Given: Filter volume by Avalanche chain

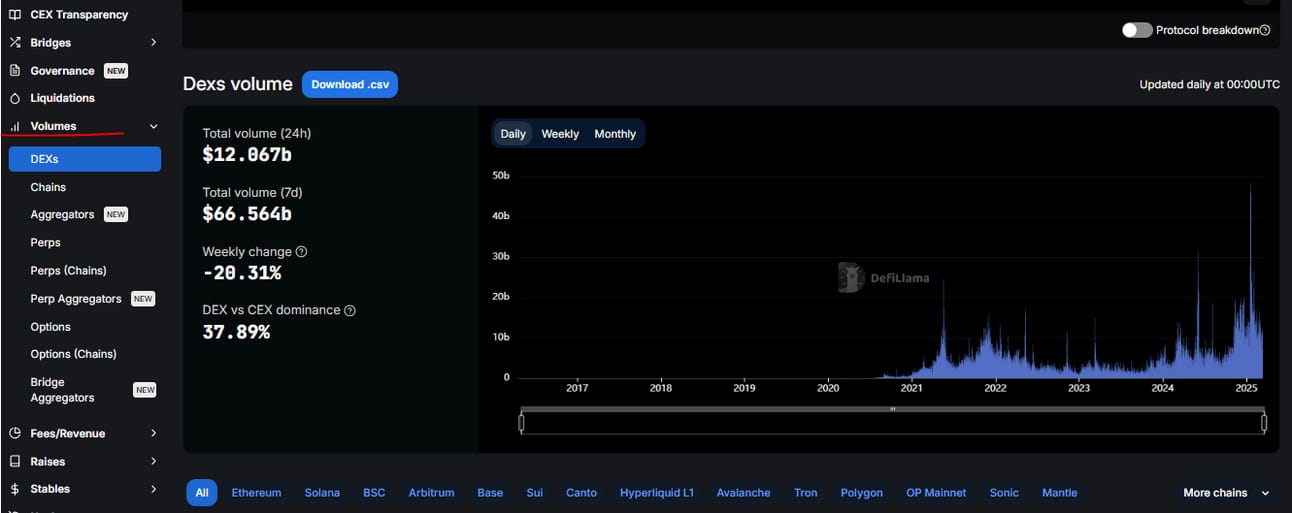Looking at the screenshot, I should click(744, 493).
